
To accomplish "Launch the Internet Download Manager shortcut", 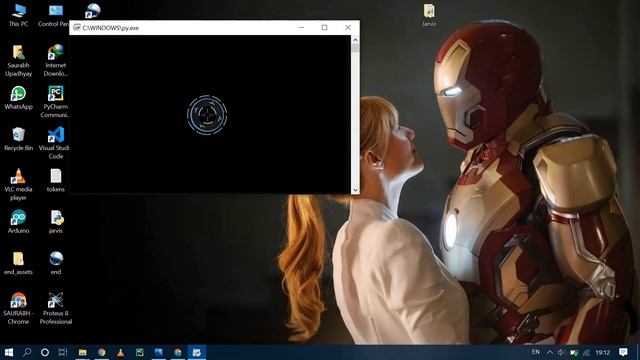I will pos(56,61).
